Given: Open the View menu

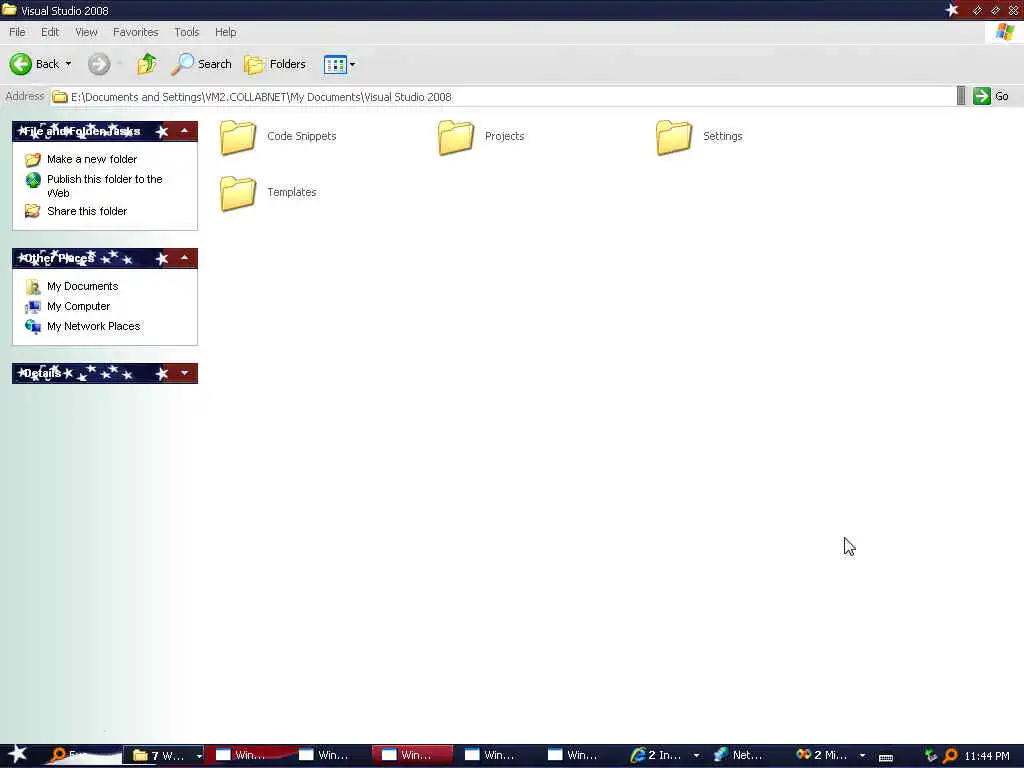Looking at the screenshot, I should pyautogui.click(x=86, y=32).
